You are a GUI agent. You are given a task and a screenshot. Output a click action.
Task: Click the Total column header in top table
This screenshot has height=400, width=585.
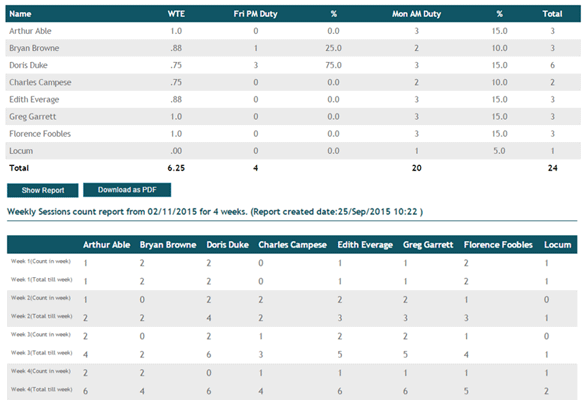click(x=552, y=14)
